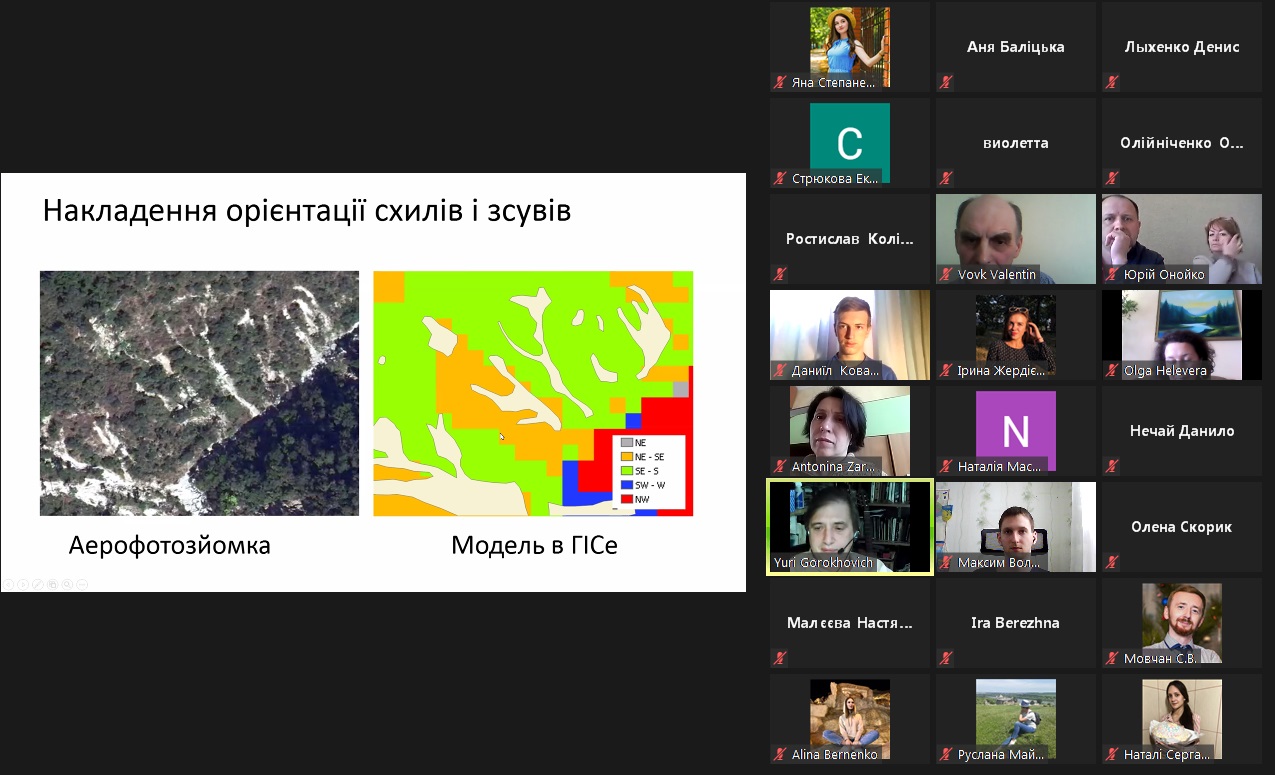This screenshot has width=1275, height=775.
Task: Click the purple N avatar of Наталія
Action: tap(1015, 430)
